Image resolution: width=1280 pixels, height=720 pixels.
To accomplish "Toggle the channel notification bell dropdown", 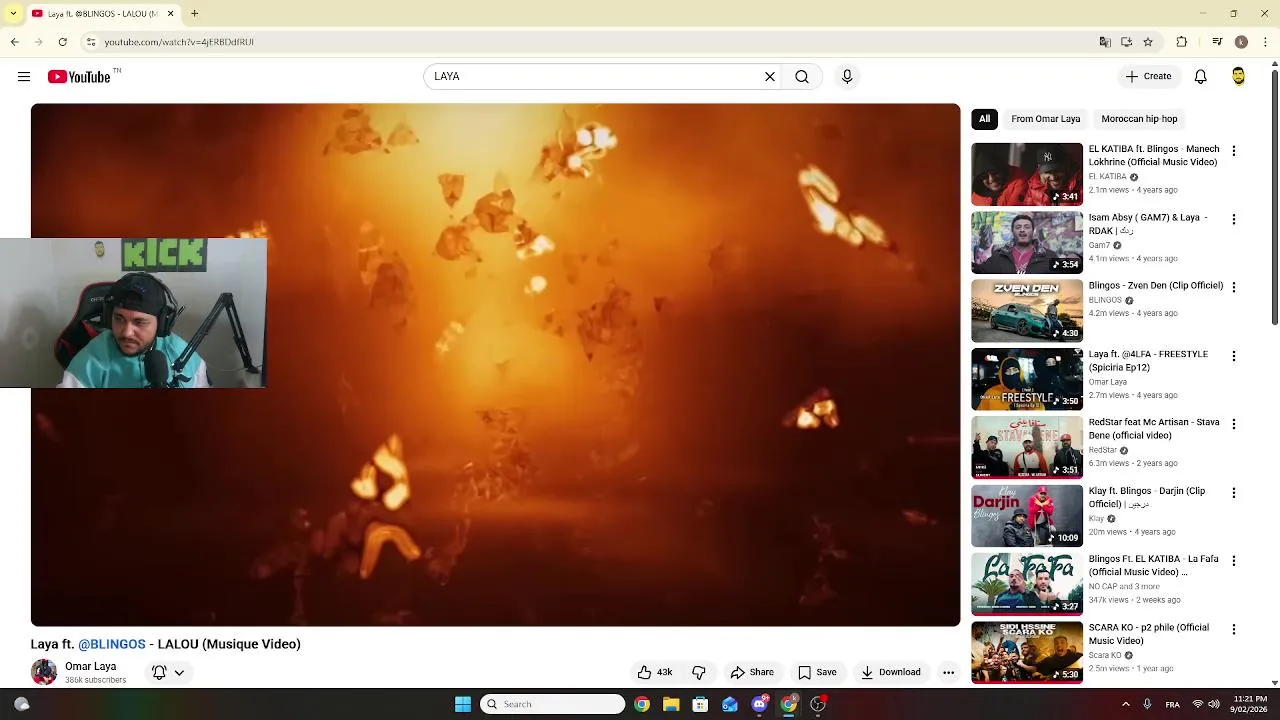I will tap(168, 672).
